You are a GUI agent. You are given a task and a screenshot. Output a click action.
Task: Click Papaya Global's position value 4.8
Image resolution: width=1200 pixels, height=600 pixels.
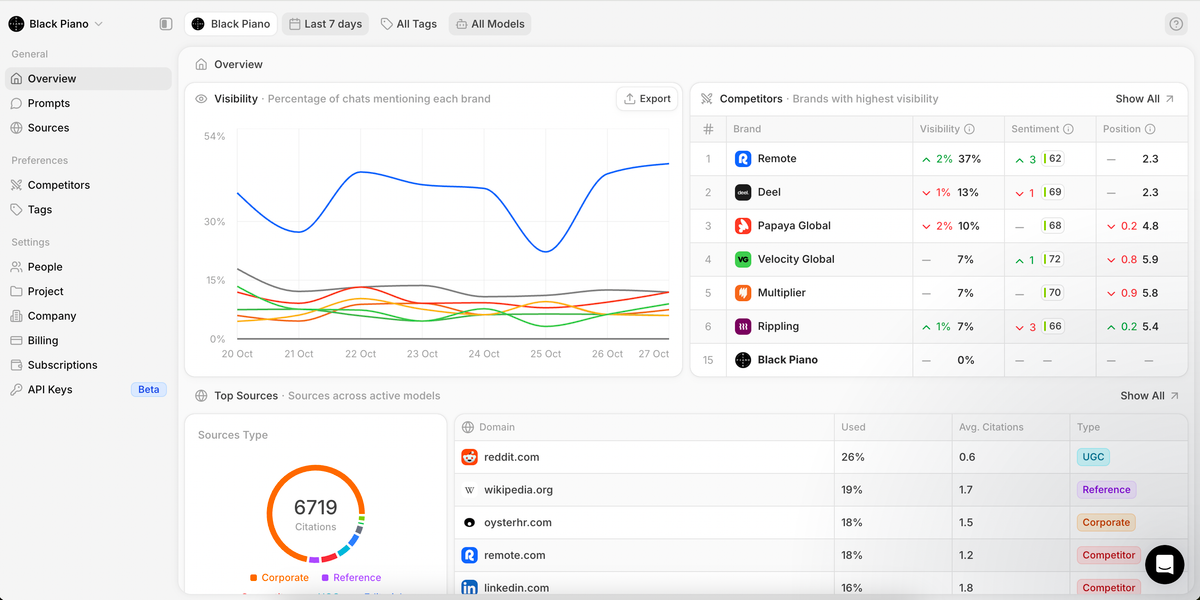1150,226
